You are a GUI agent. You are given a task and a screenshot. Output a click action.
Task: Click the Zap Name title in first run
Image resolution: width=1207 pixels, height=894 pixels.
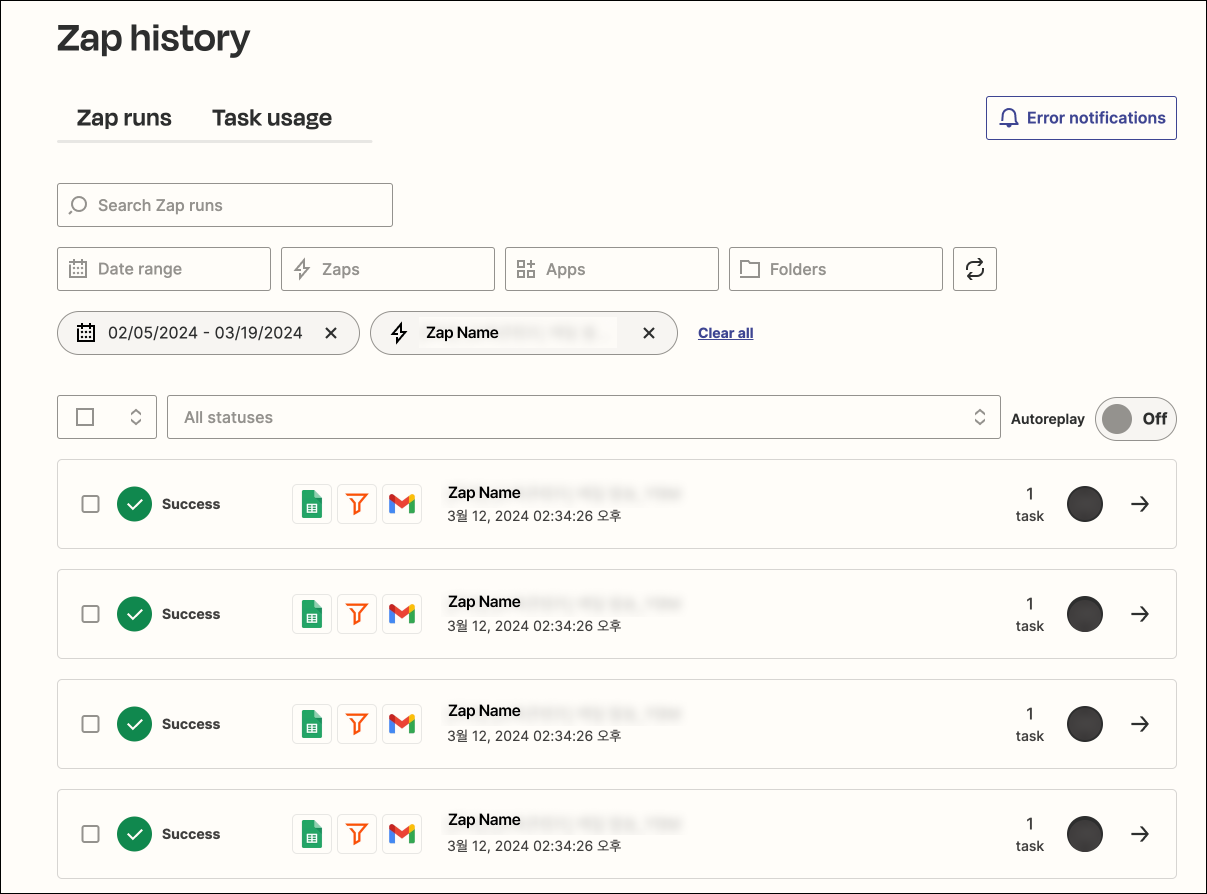click(484, 492)
